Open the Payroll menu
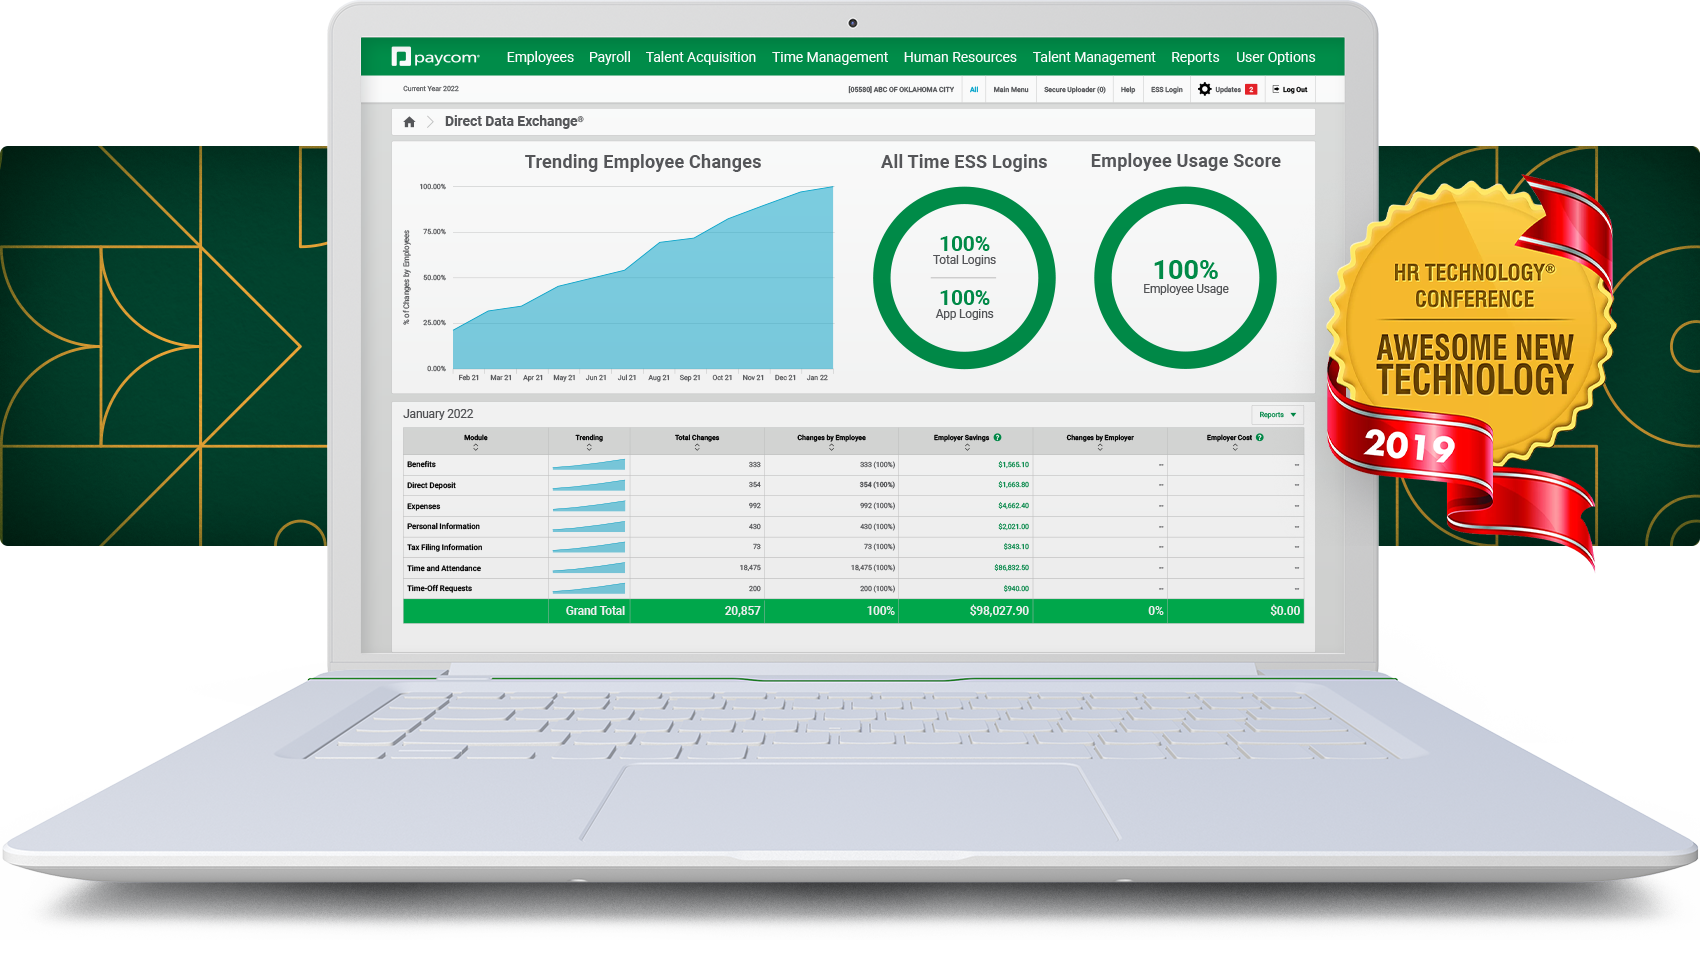 click(x=609, y=57)
